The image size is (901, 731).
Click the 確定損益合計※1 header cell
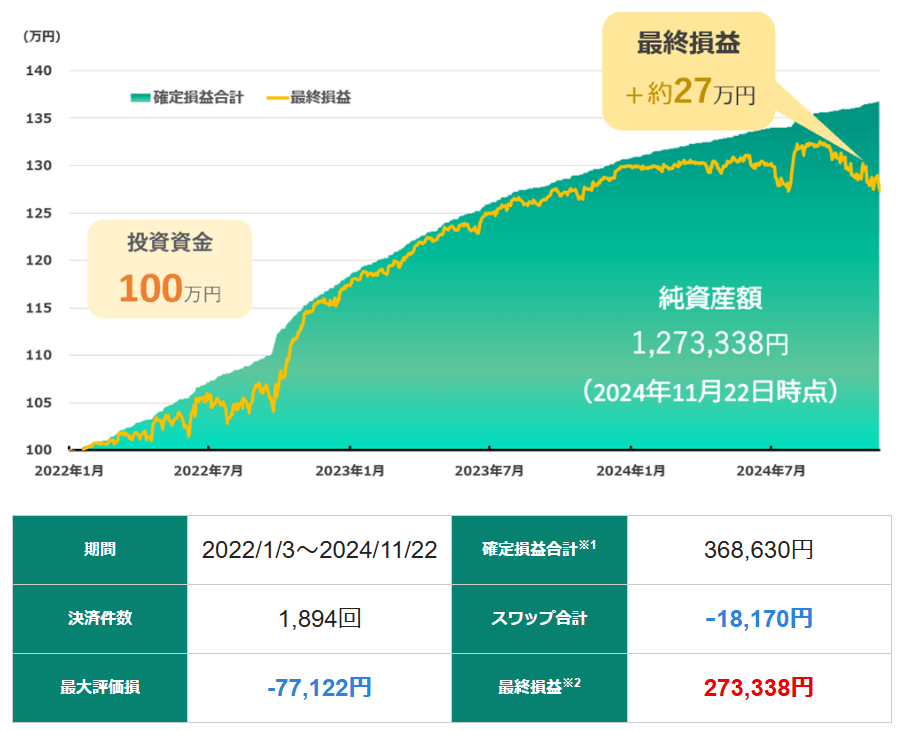(540, 550)
